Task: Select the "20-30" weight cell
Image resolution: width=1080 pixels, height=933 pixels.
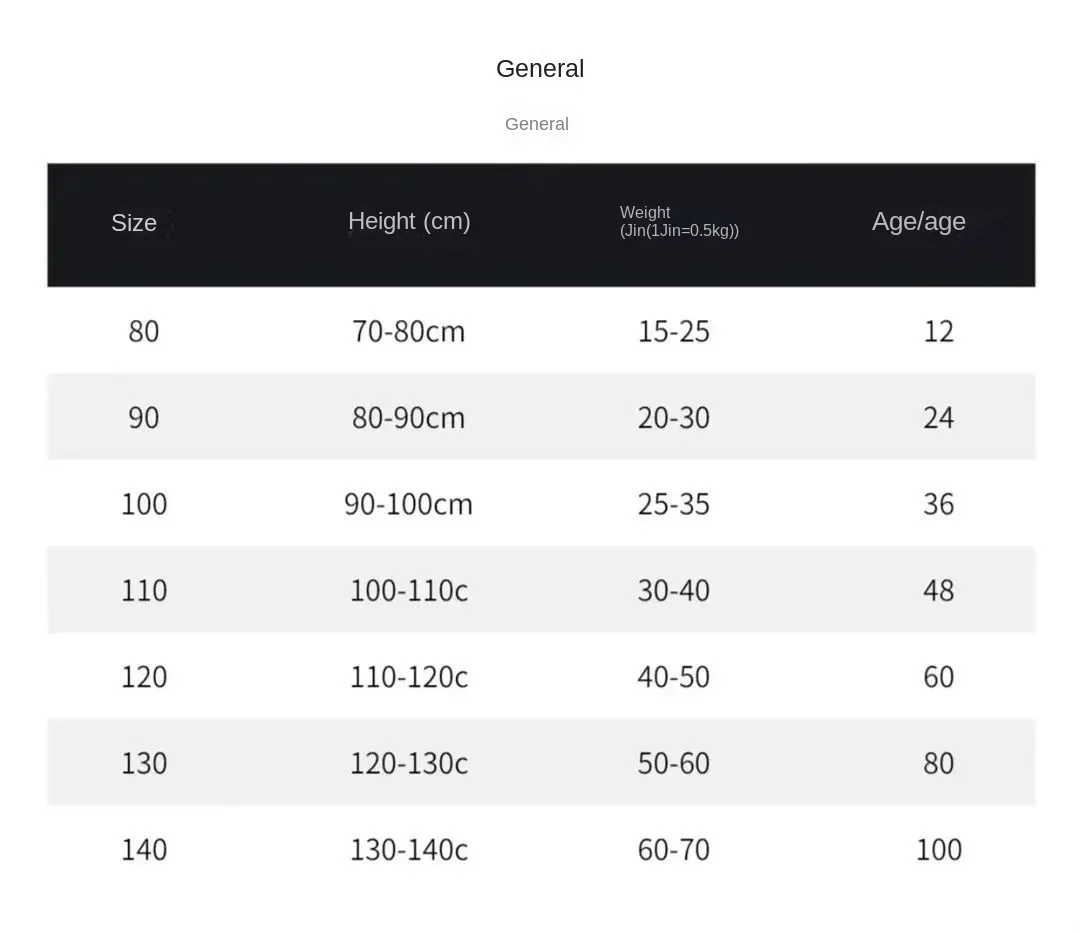Action: pos(673,417)
